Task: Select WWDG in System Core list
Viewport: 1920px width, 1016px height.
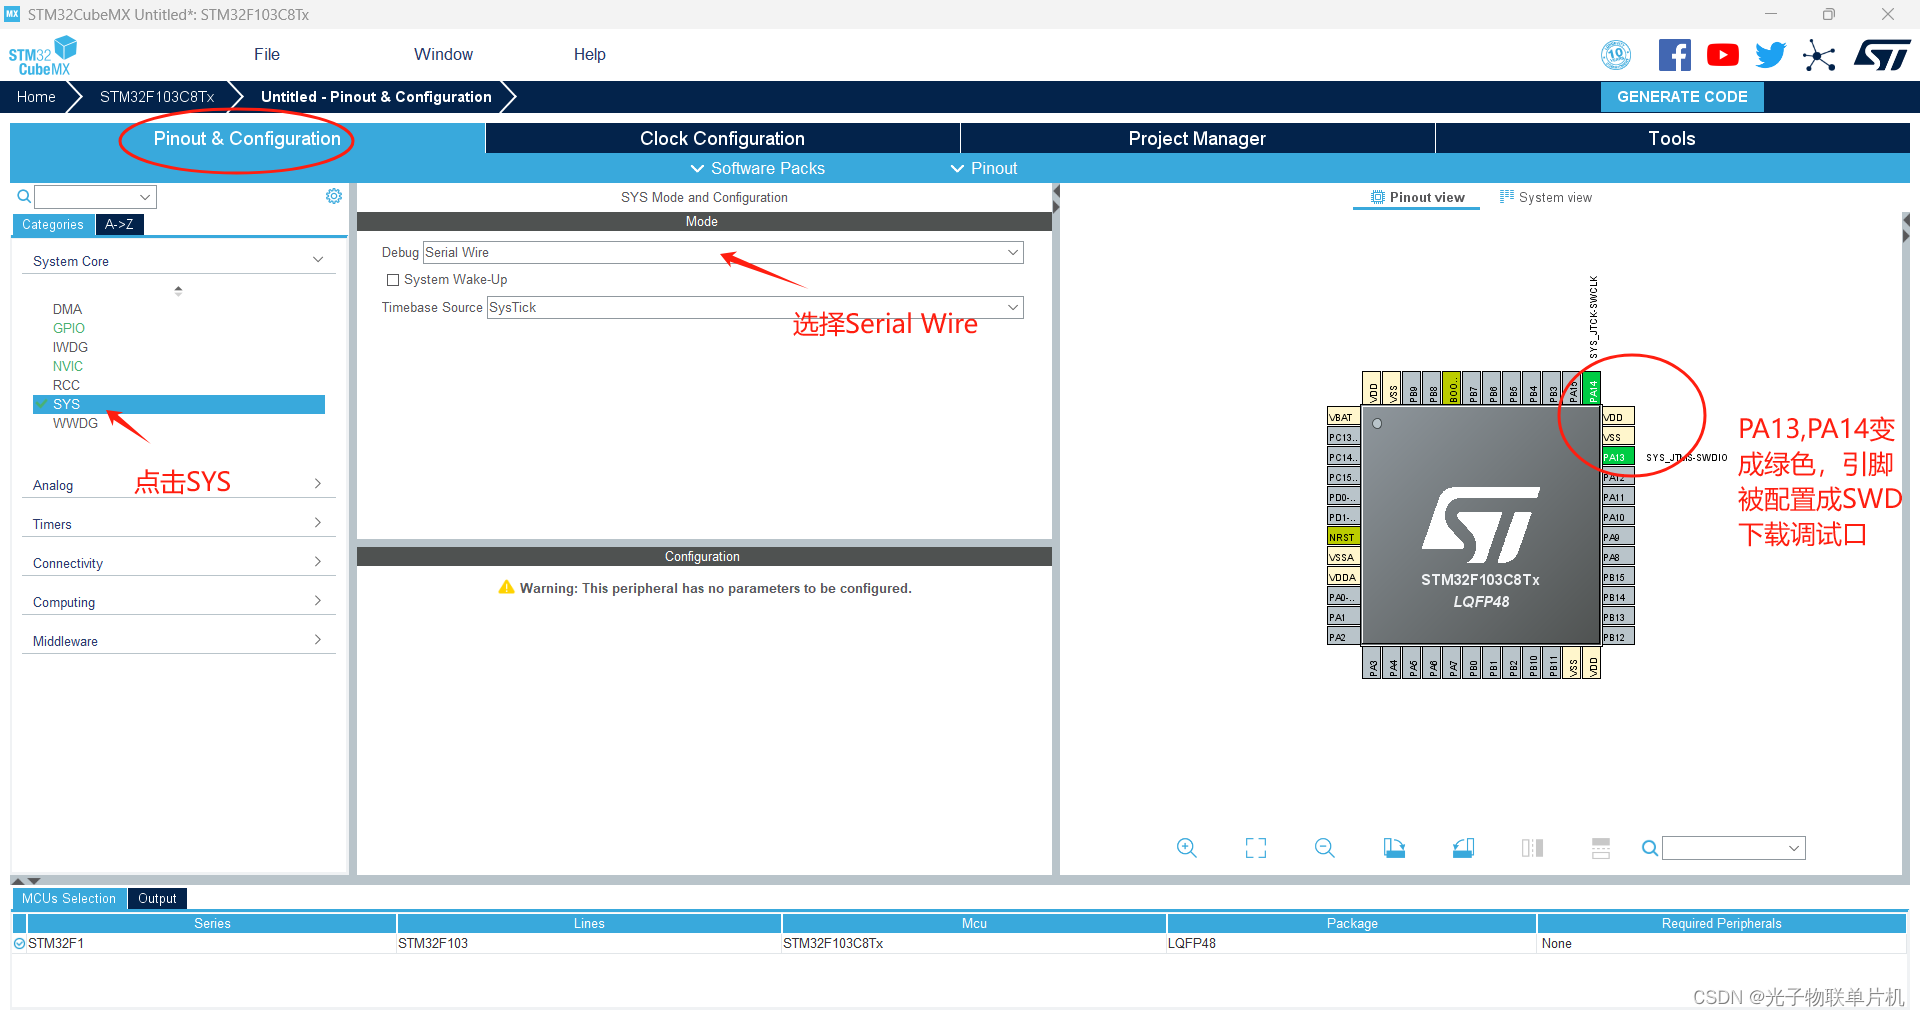Action: click(75, 423)
